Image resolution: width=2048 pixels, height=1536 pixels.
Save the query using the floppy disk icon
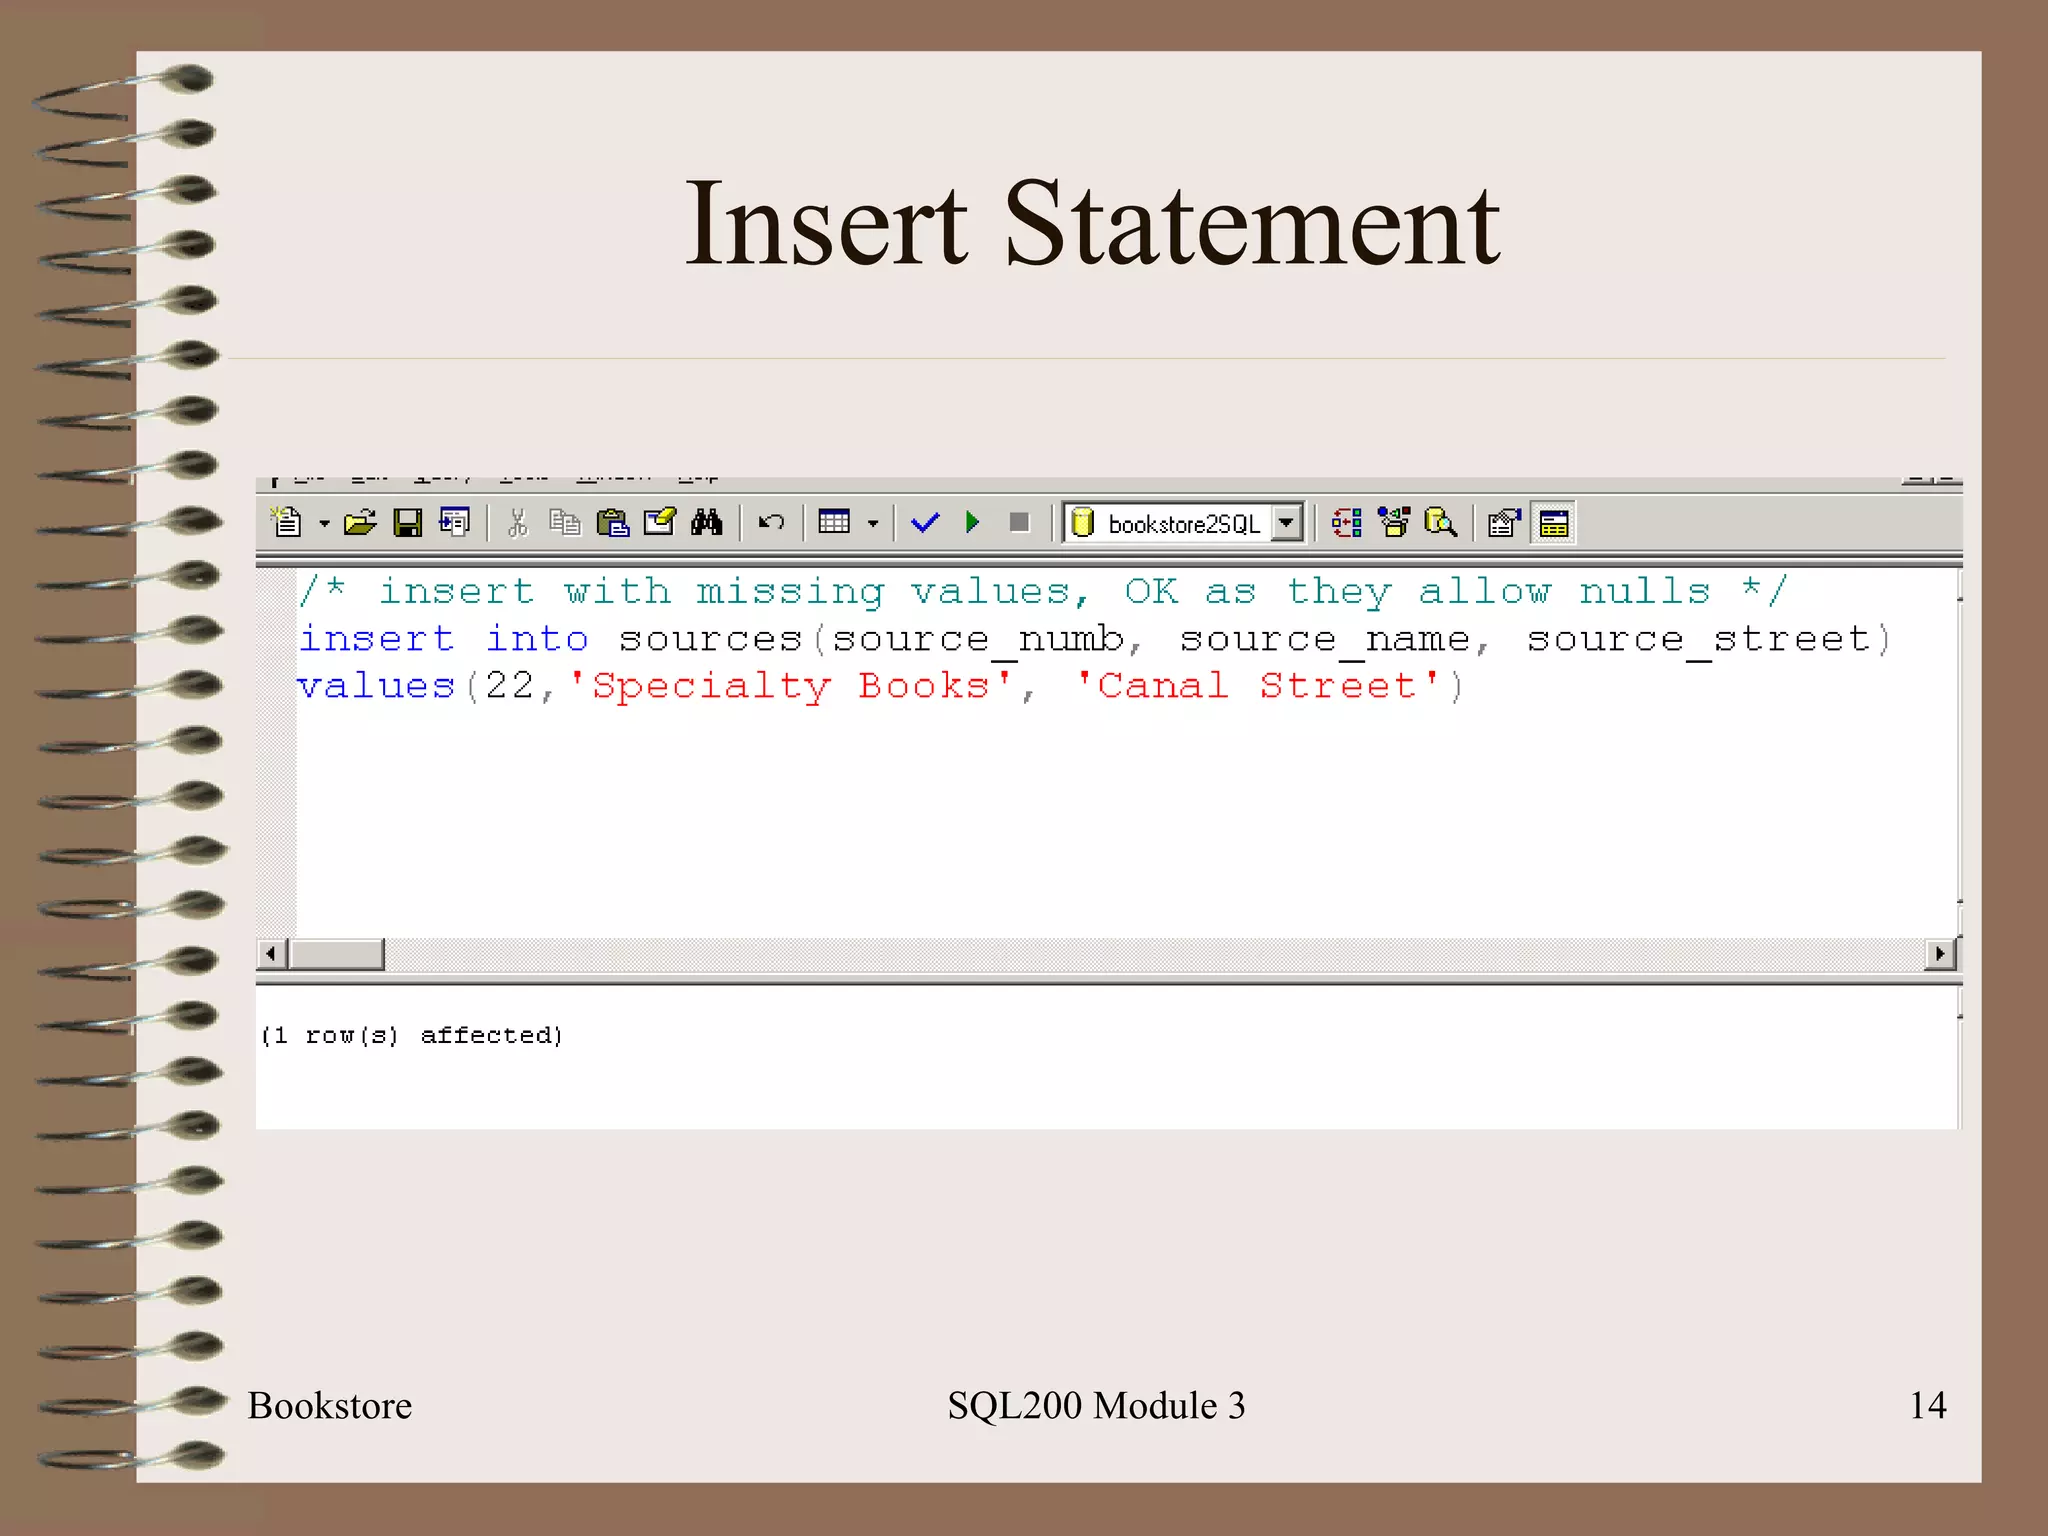click(407, 522)
